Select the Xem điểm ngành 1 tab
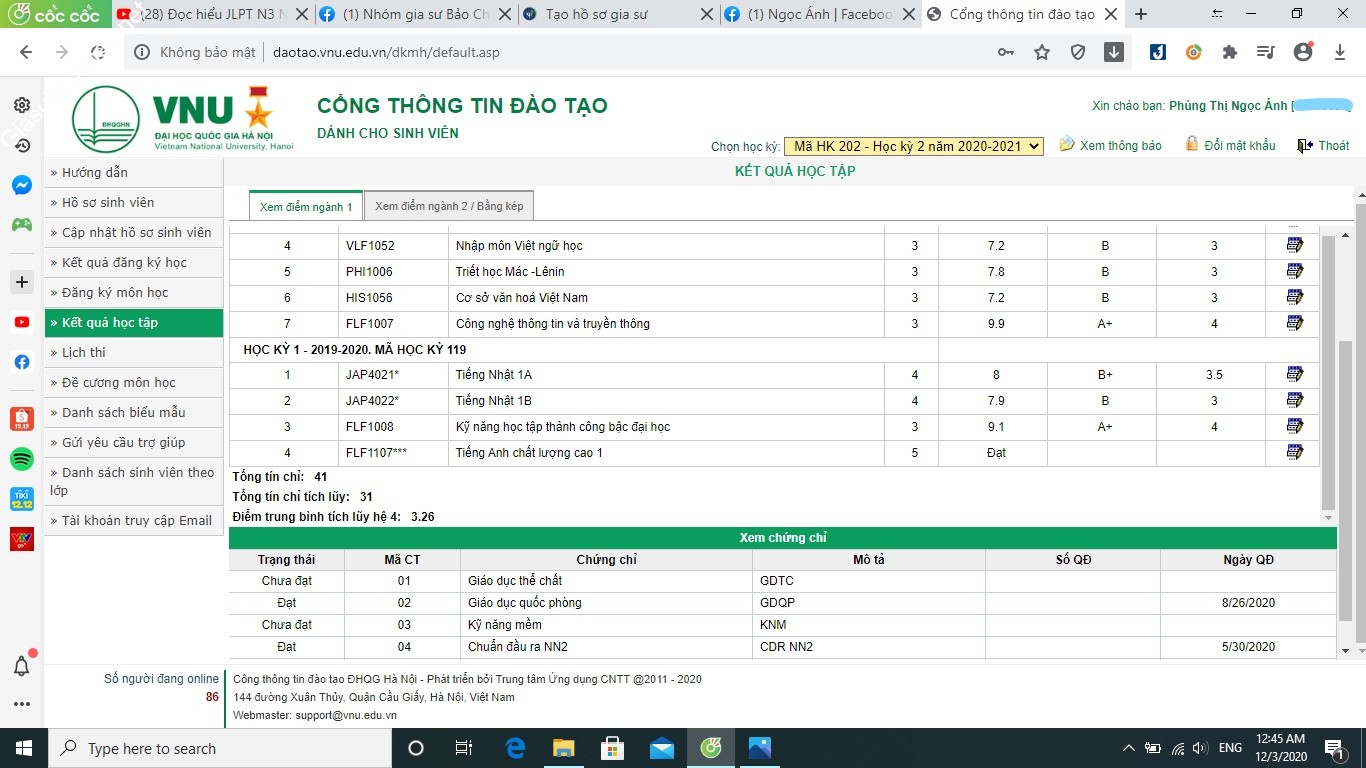 [306, 207]
